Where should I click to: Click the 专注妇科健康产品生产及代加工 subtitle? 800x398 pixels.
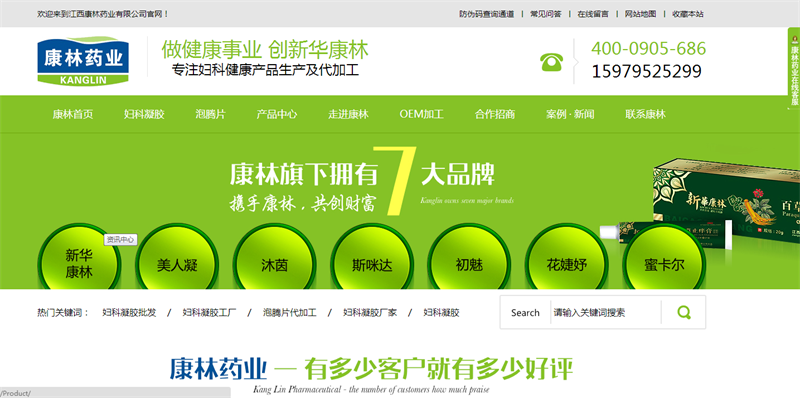pyautogui.click(x=265, y=70)
